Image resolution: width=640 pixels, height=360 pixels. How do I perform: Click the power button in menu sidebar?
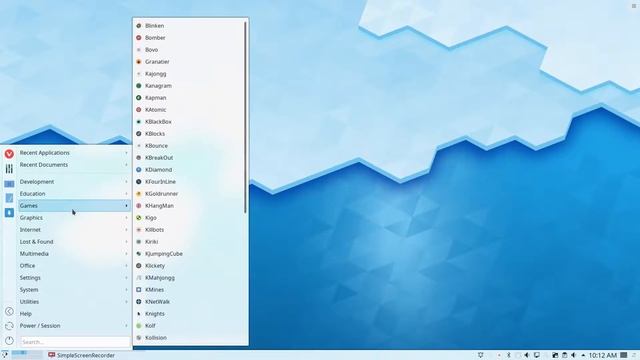click(x=9, y=340)
